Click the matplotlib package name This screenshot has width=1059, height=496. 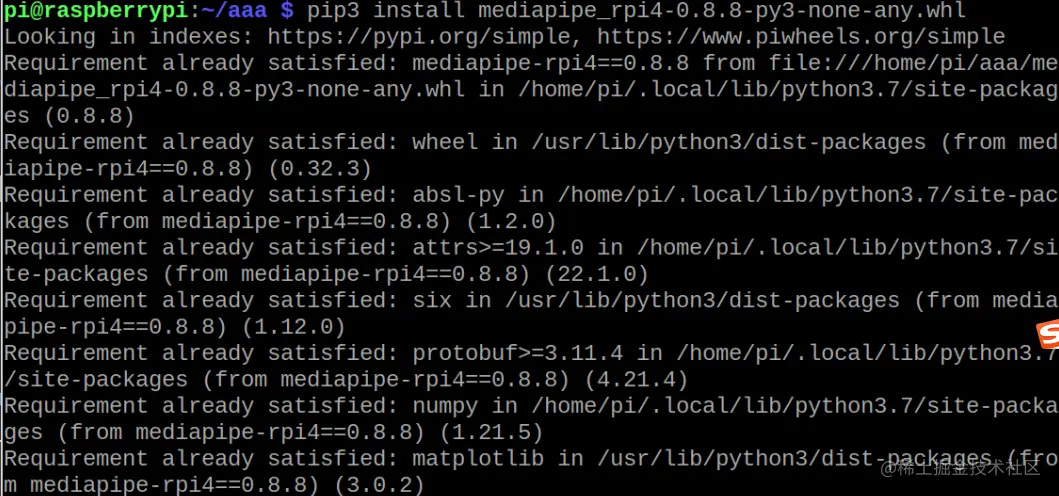pos(477,460)
